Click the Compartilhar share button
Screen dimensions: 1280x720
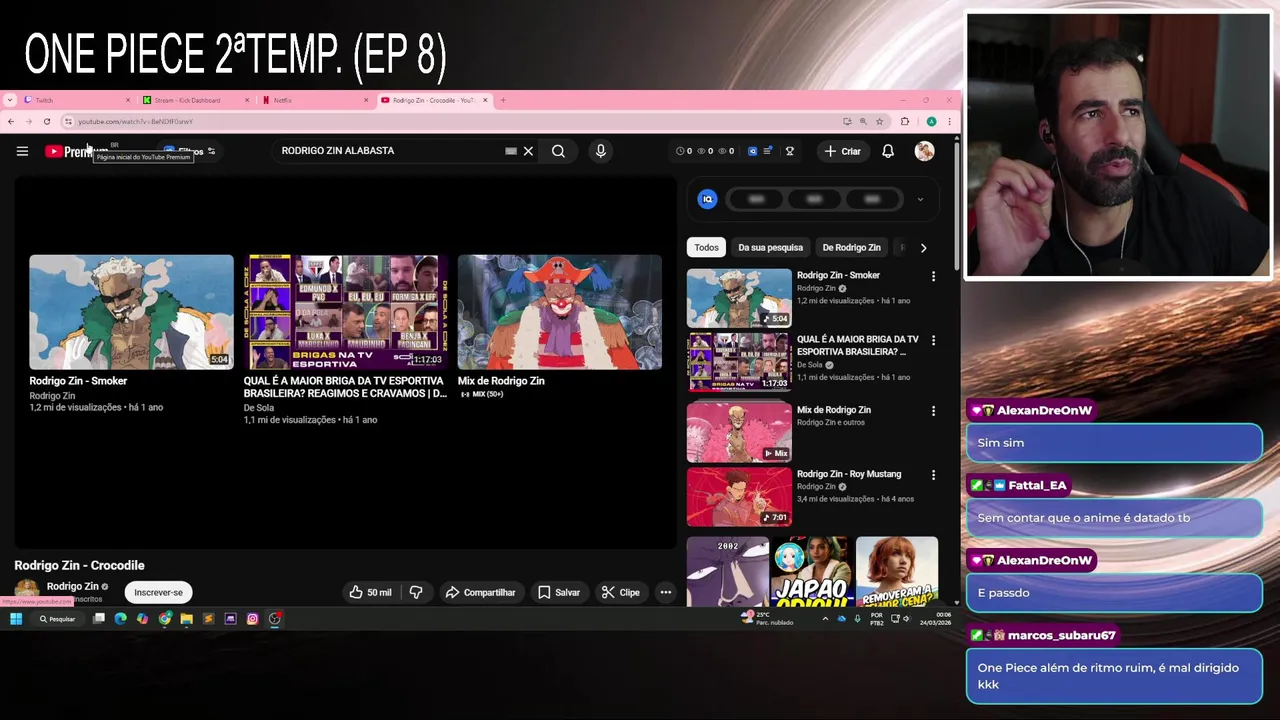pos(480,592)
